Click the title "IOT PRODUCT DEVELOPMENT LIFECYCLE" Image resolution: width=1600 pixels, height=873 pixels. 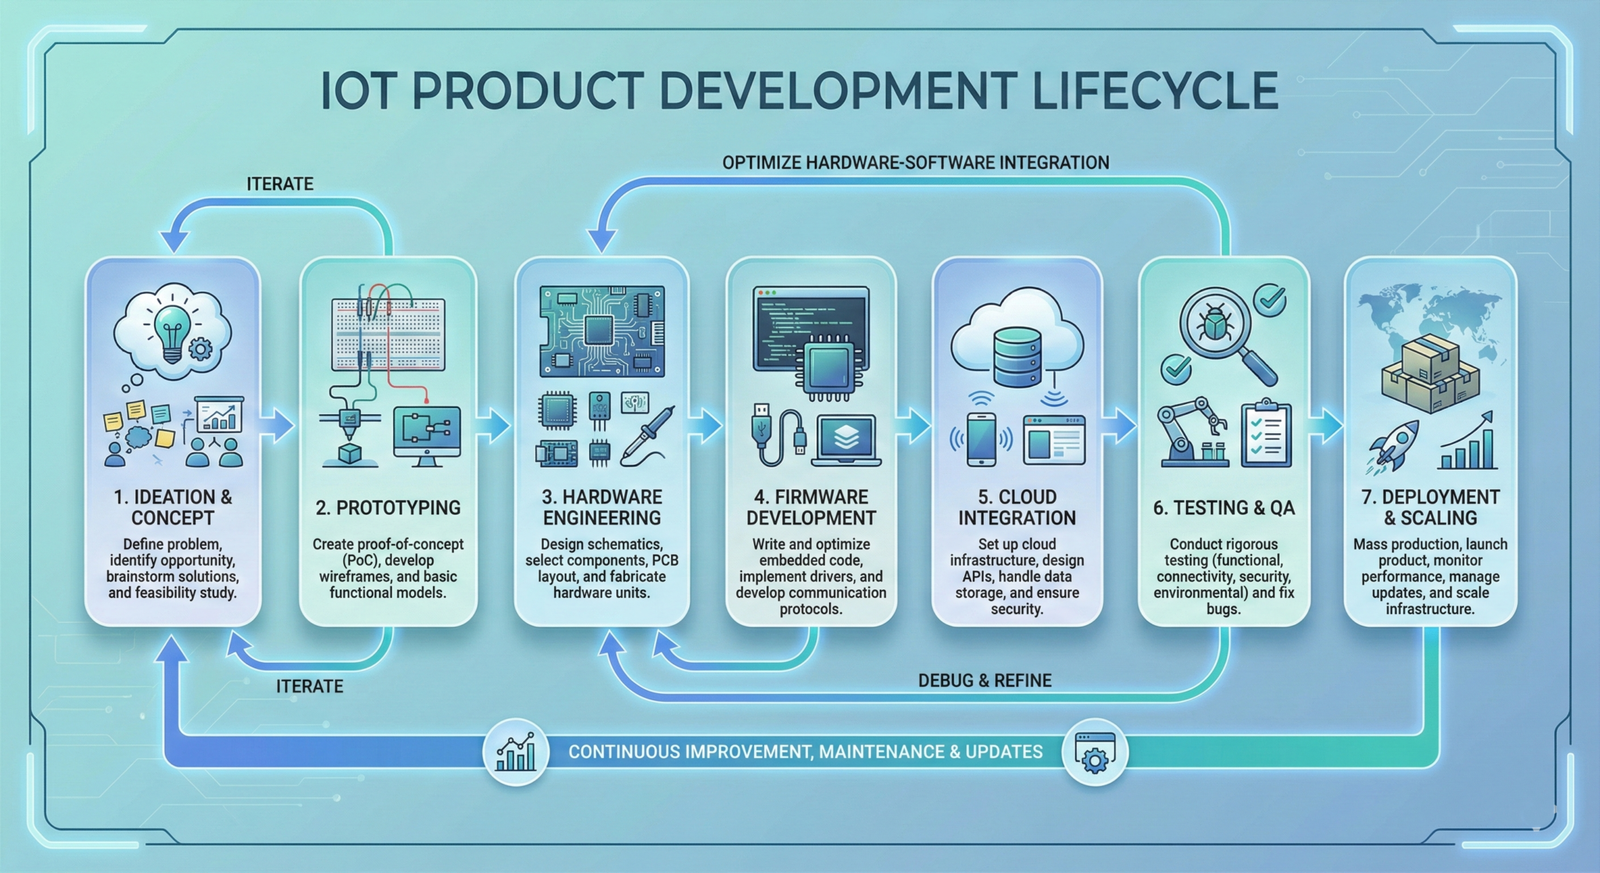tap(799, 91)
